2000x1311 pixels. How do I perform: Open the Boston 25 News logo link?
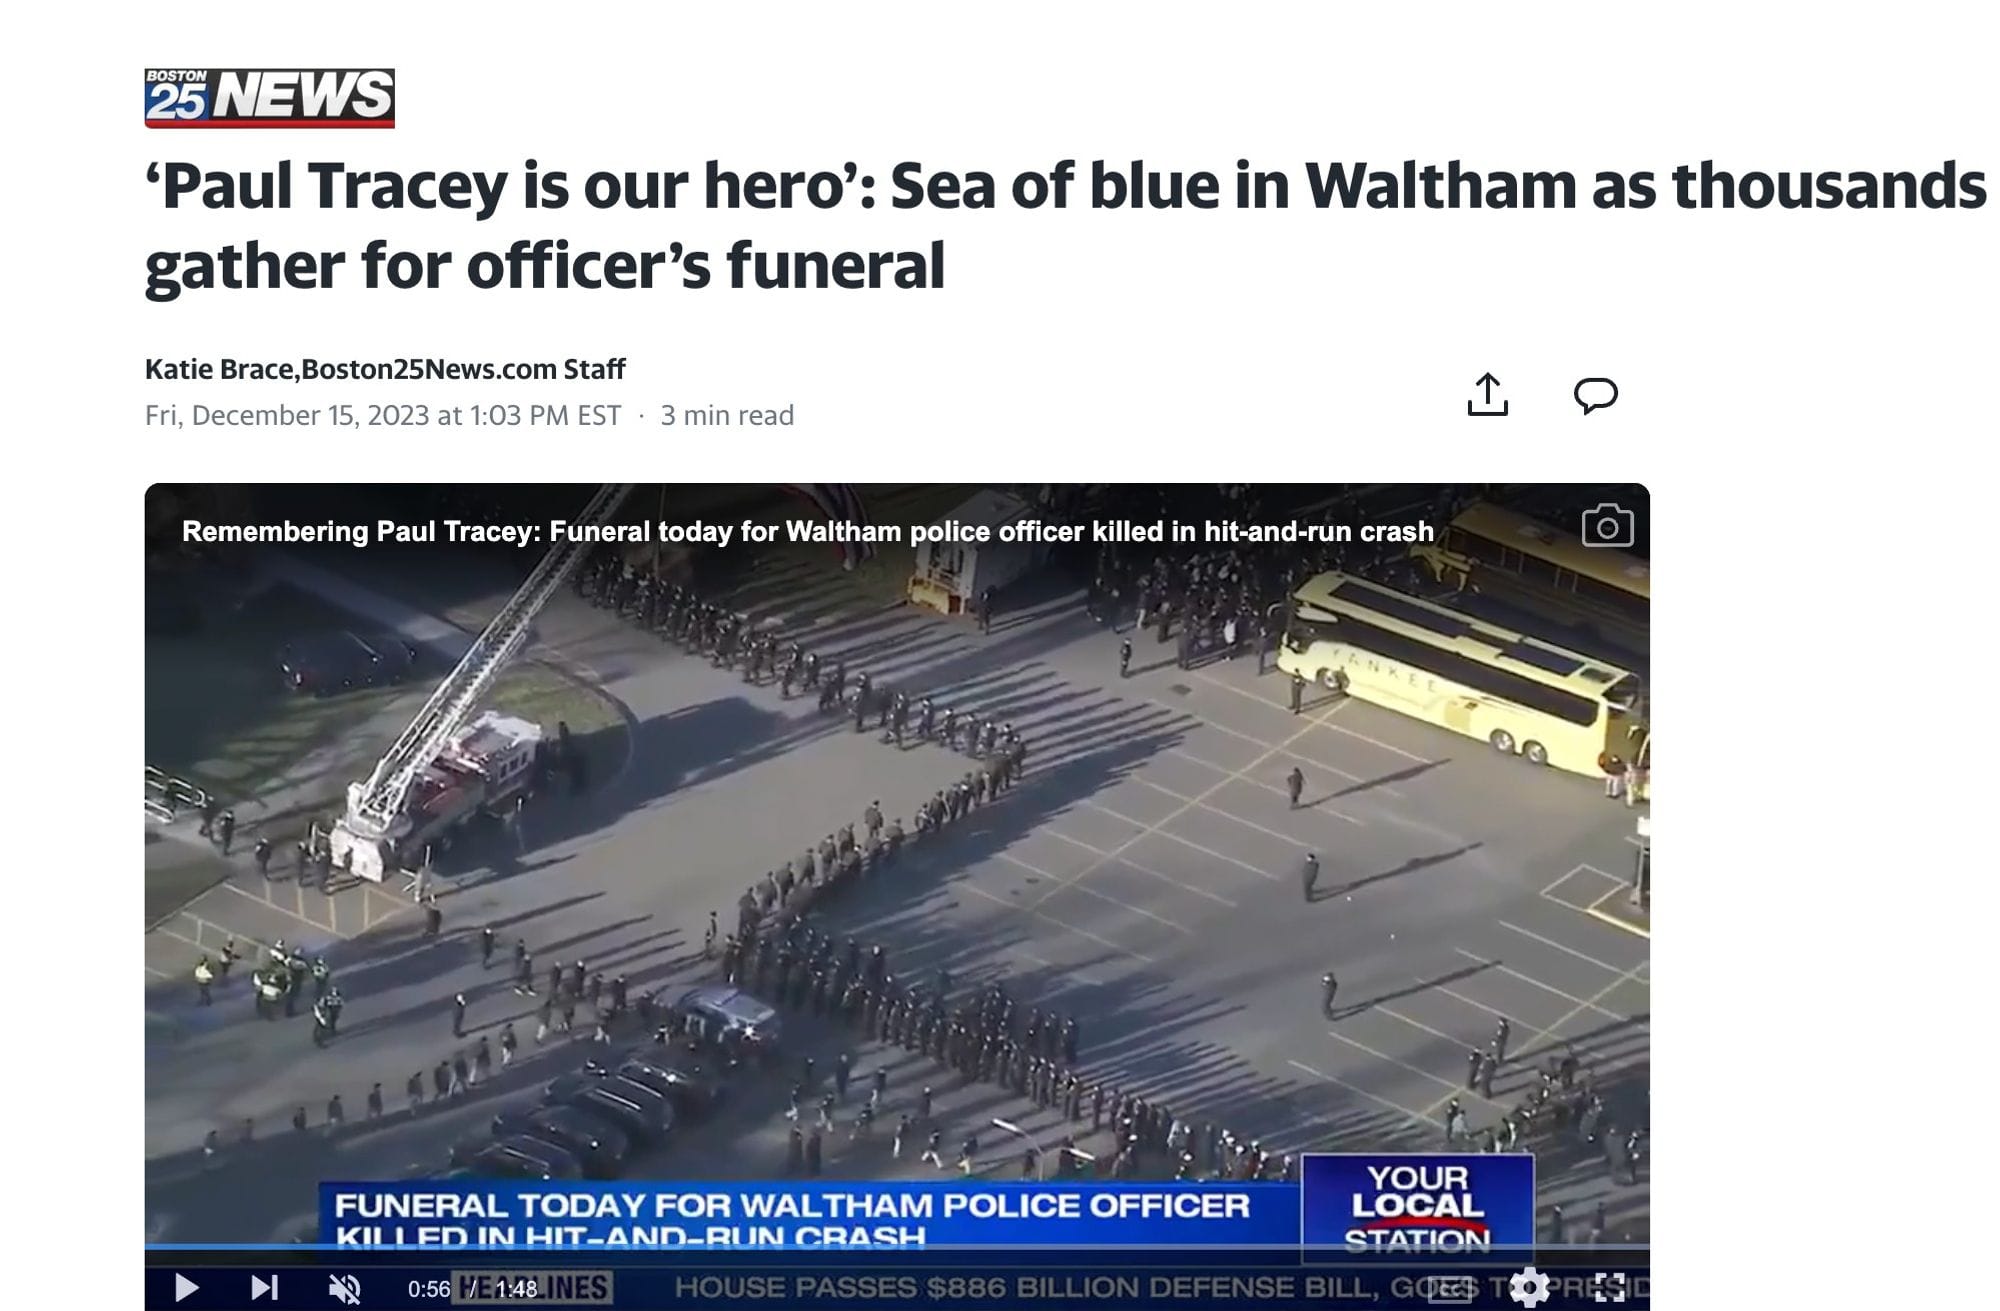pyautogui.click(x=269, y=97)
